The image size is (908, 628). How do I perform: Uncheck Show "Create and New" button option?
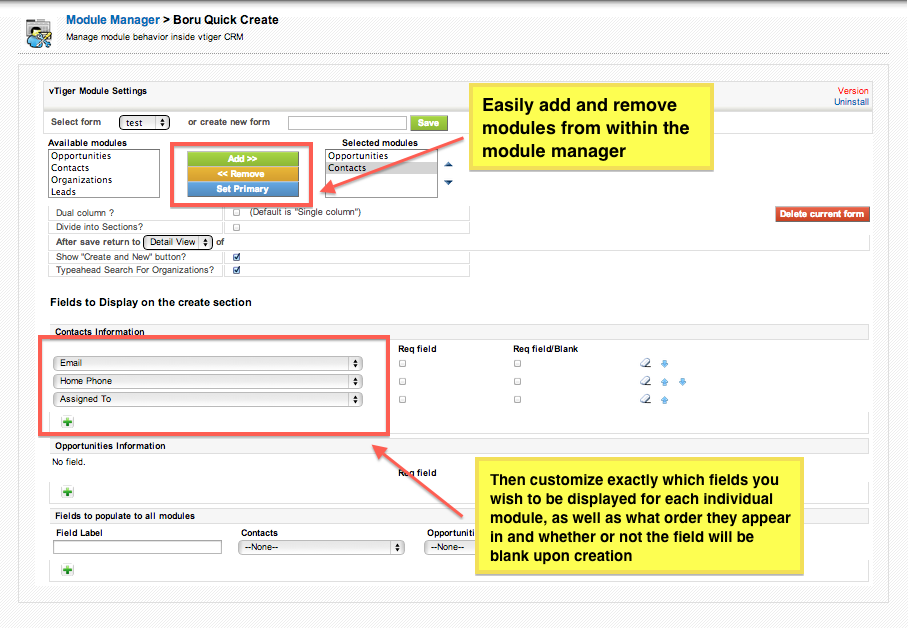click(236, 257)
